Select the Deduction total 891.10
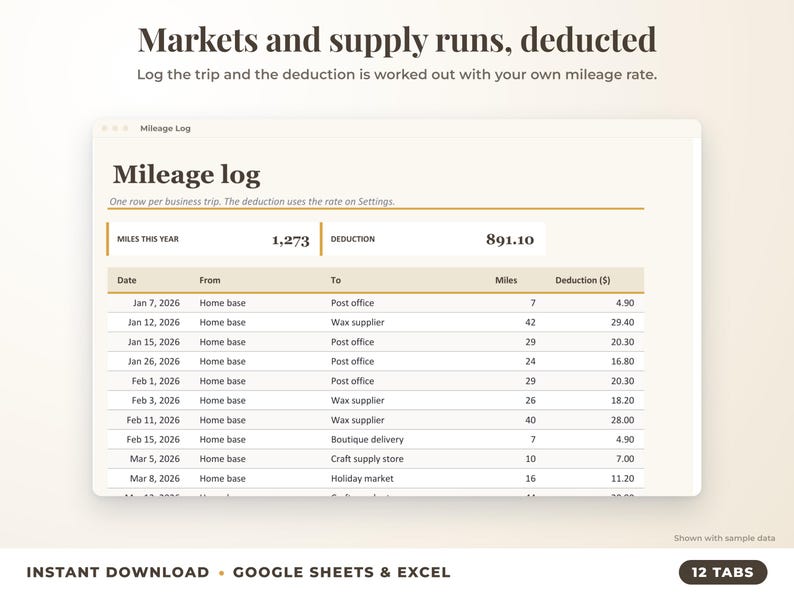The width and height of the screenshot is (794, 596). click(x=510, y=240)
